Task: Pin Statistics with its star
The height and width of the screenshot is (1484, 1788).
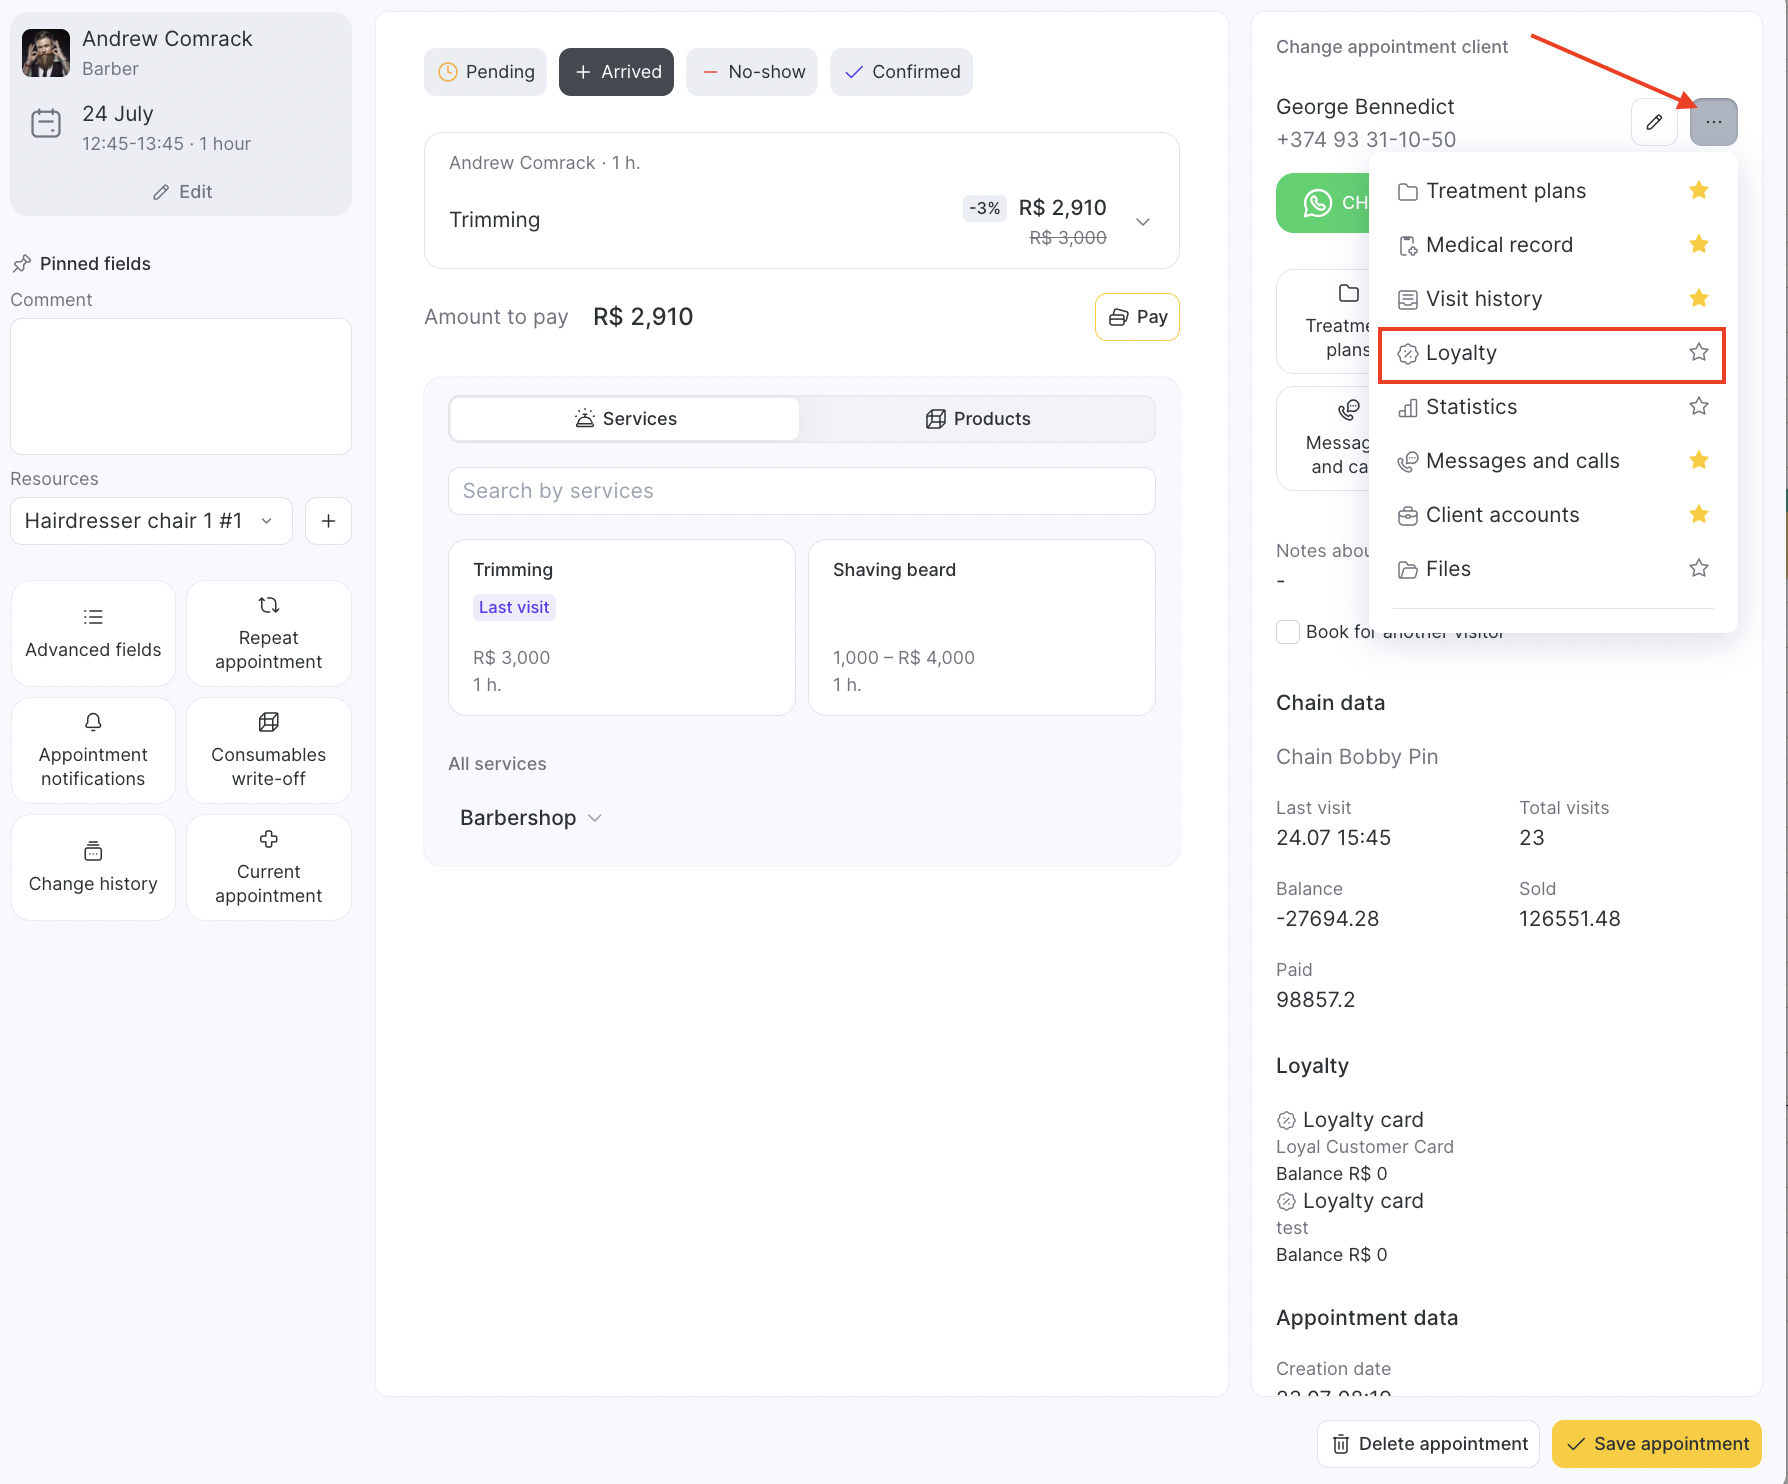Action: click(x=1698, y=406)
